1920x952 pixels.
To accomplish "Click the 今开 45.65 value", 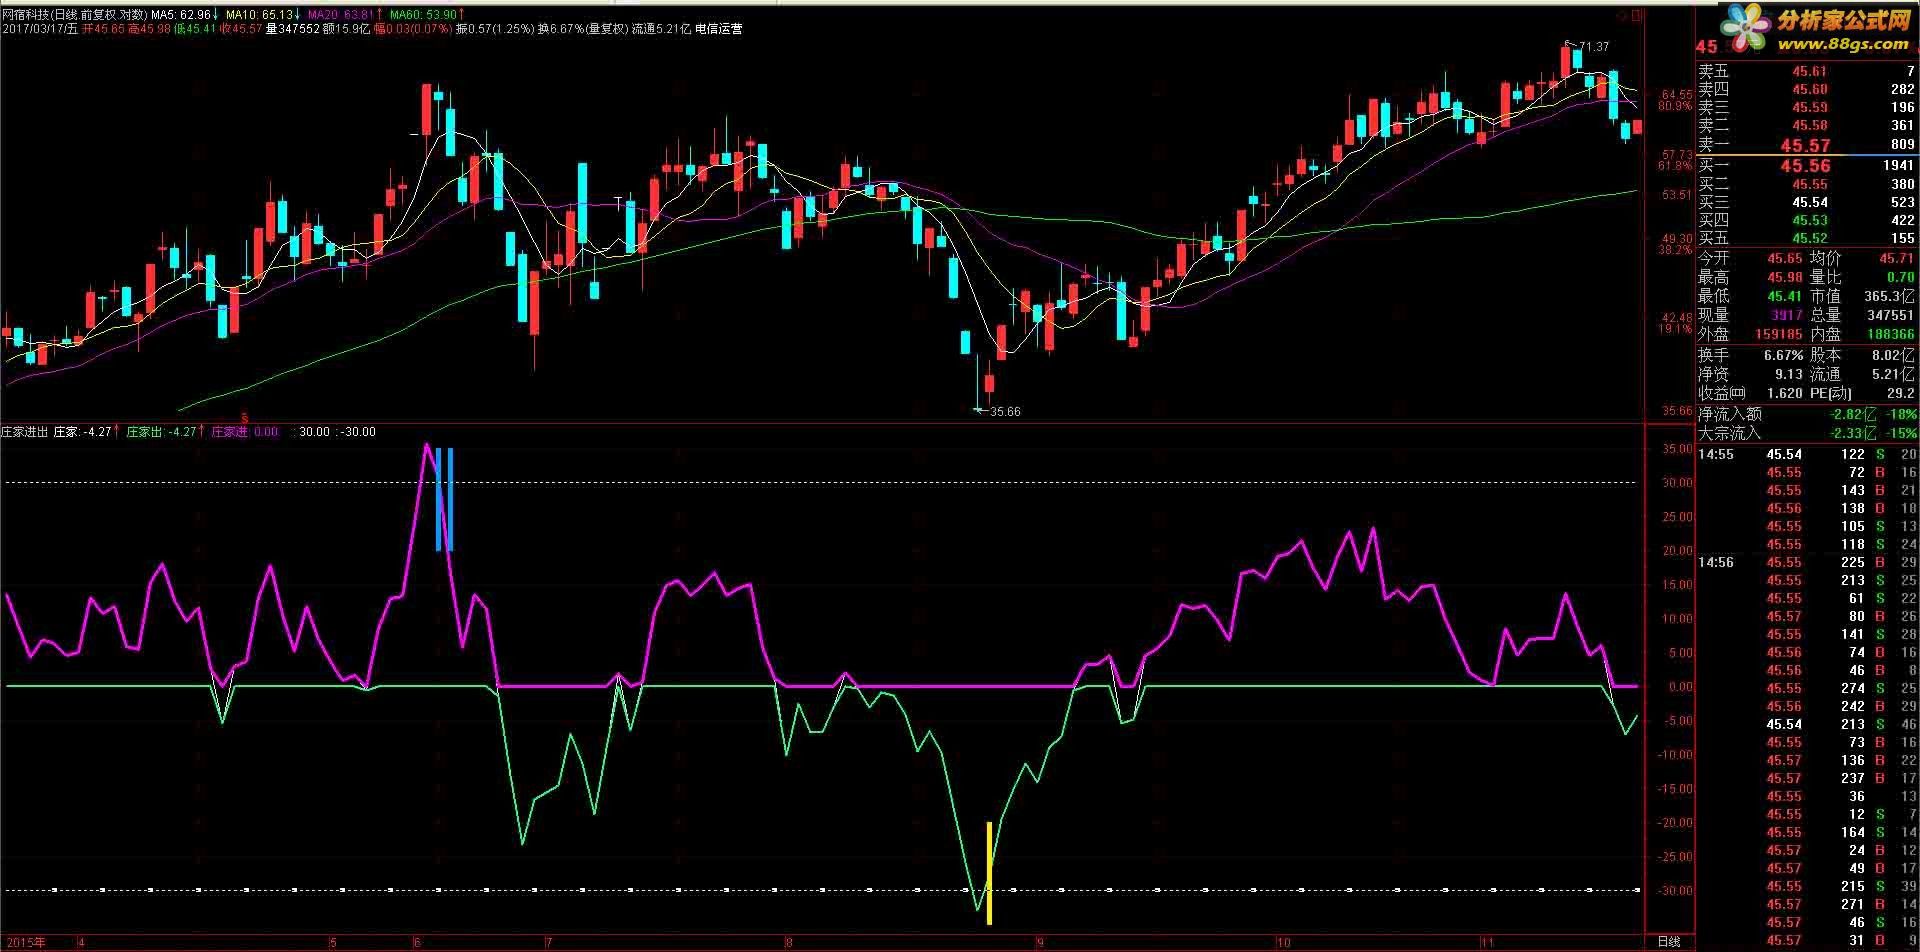I will click(1784, 258).
